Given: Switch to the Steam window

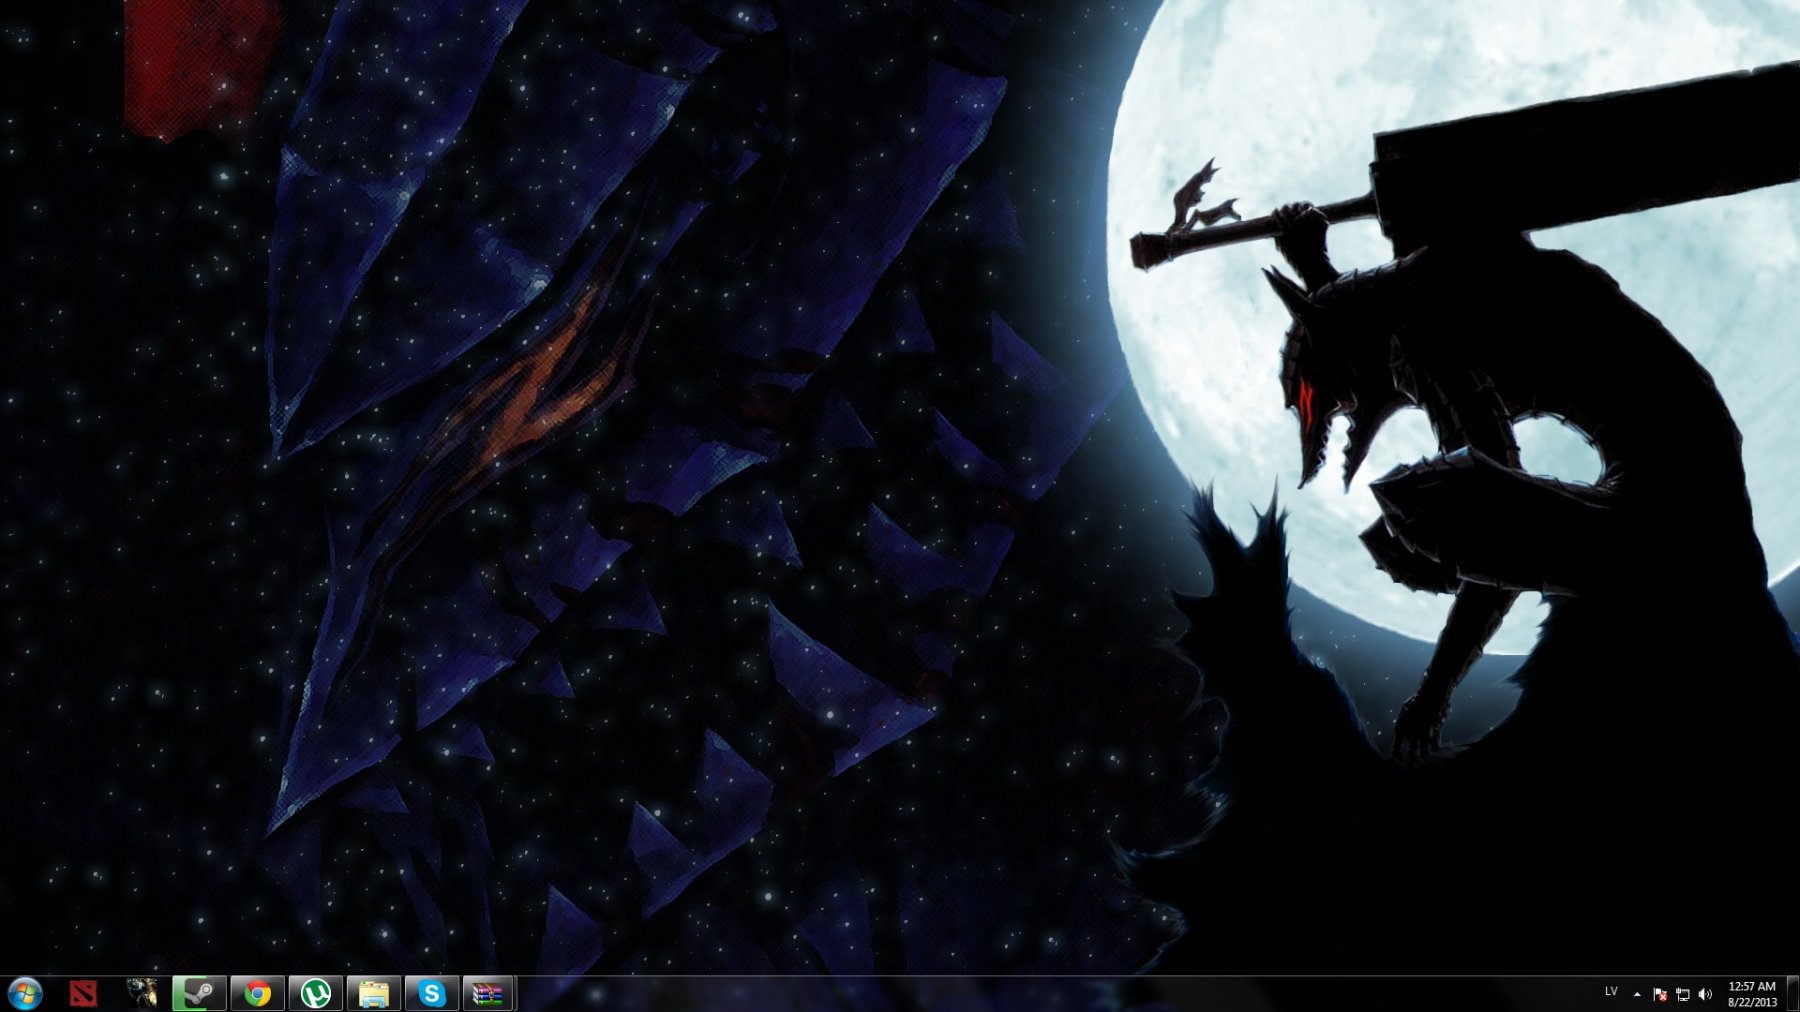Looking at the screenshot, I should tap(199, 994).
